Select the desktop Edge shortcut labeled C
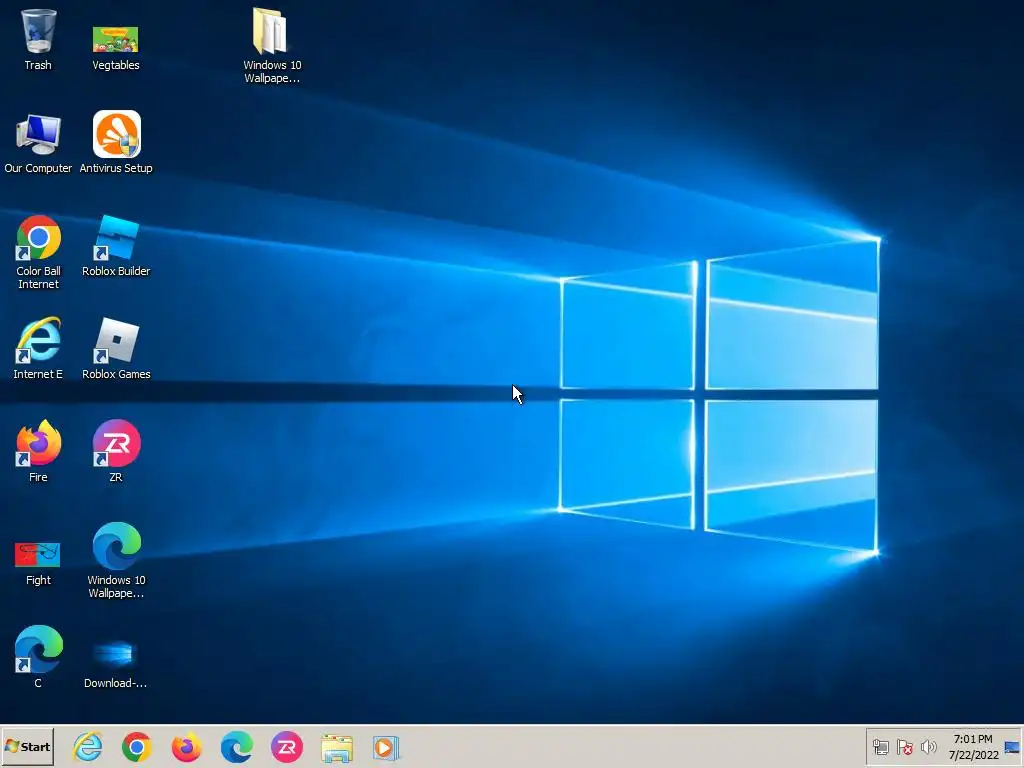This screenshot has width=1024, height=768. 38,657
